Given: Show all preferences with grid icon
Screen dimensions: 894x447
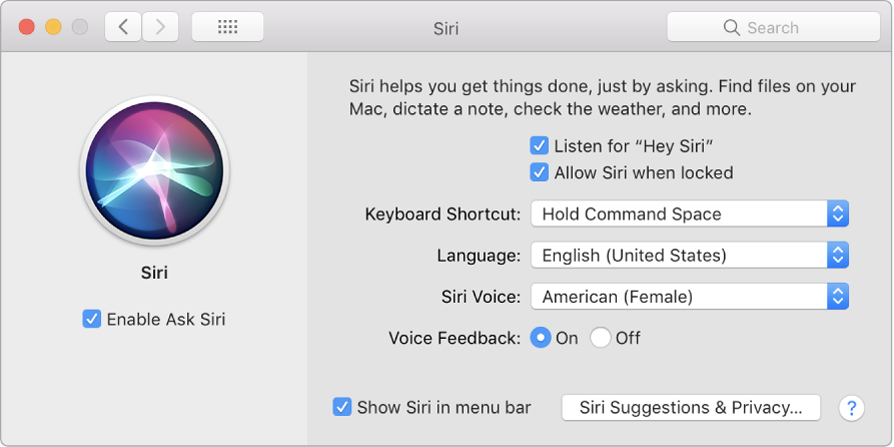Looking at the screenshot, I should [227, 27].
